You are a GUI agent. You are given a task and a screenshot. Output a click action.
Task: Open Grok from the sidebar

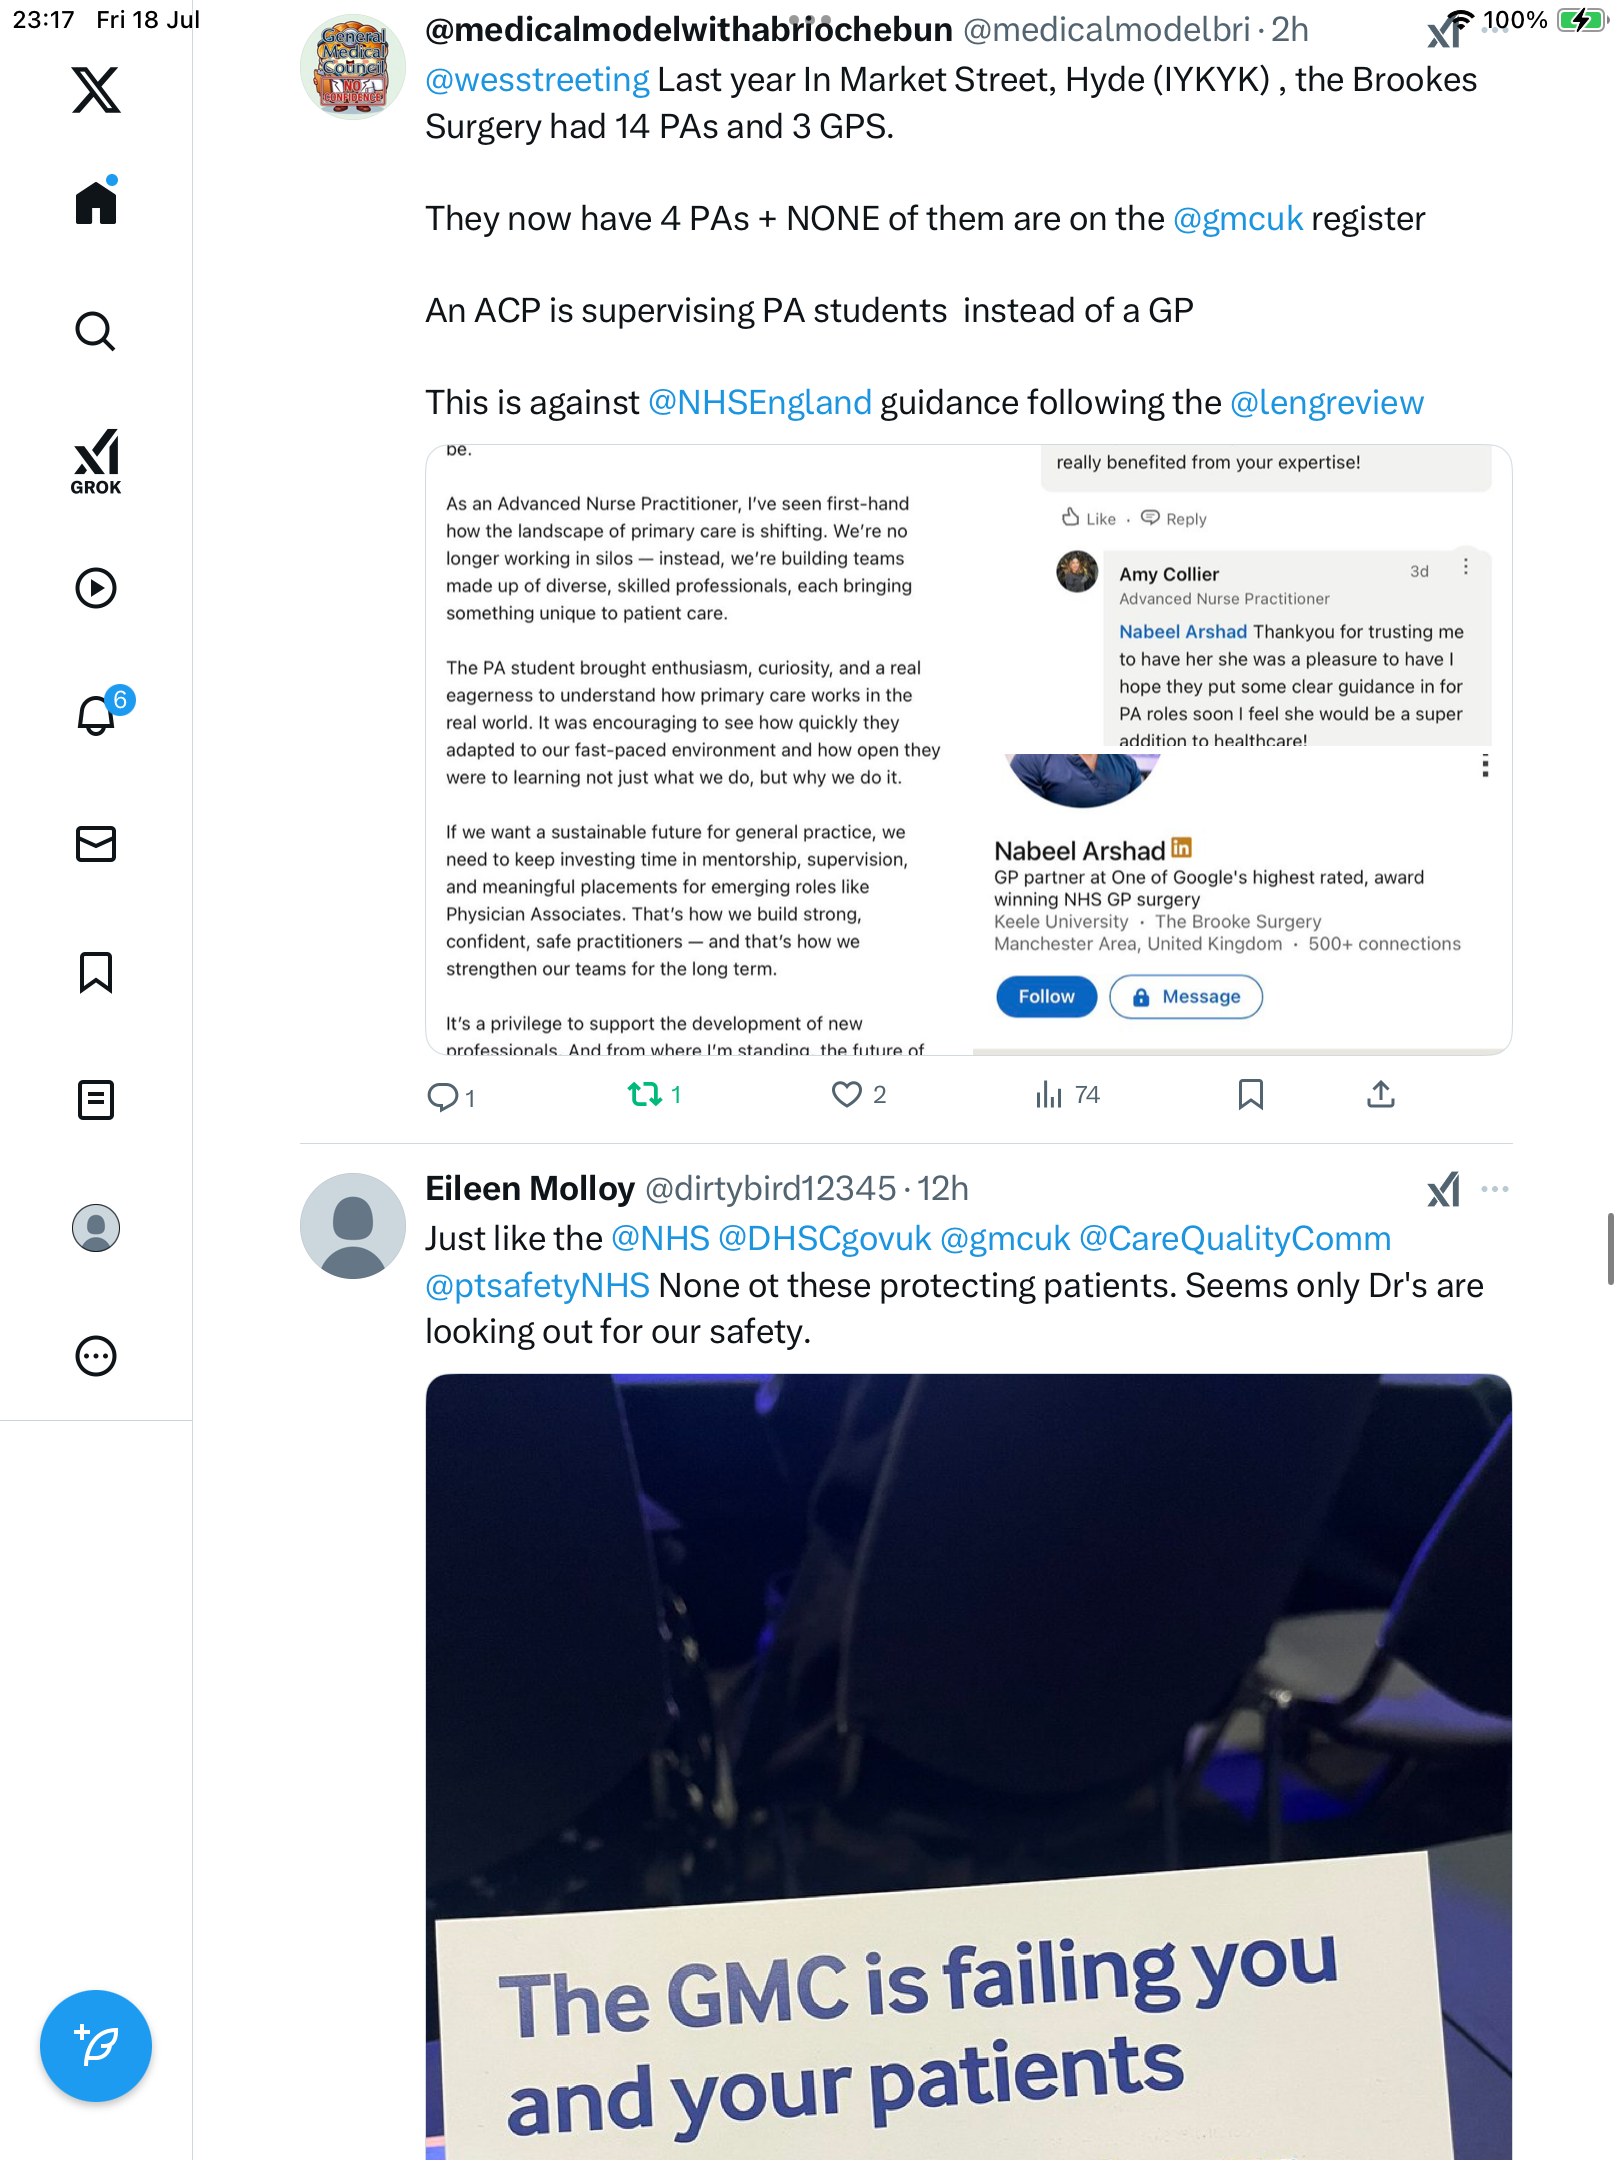click(96, 462)
